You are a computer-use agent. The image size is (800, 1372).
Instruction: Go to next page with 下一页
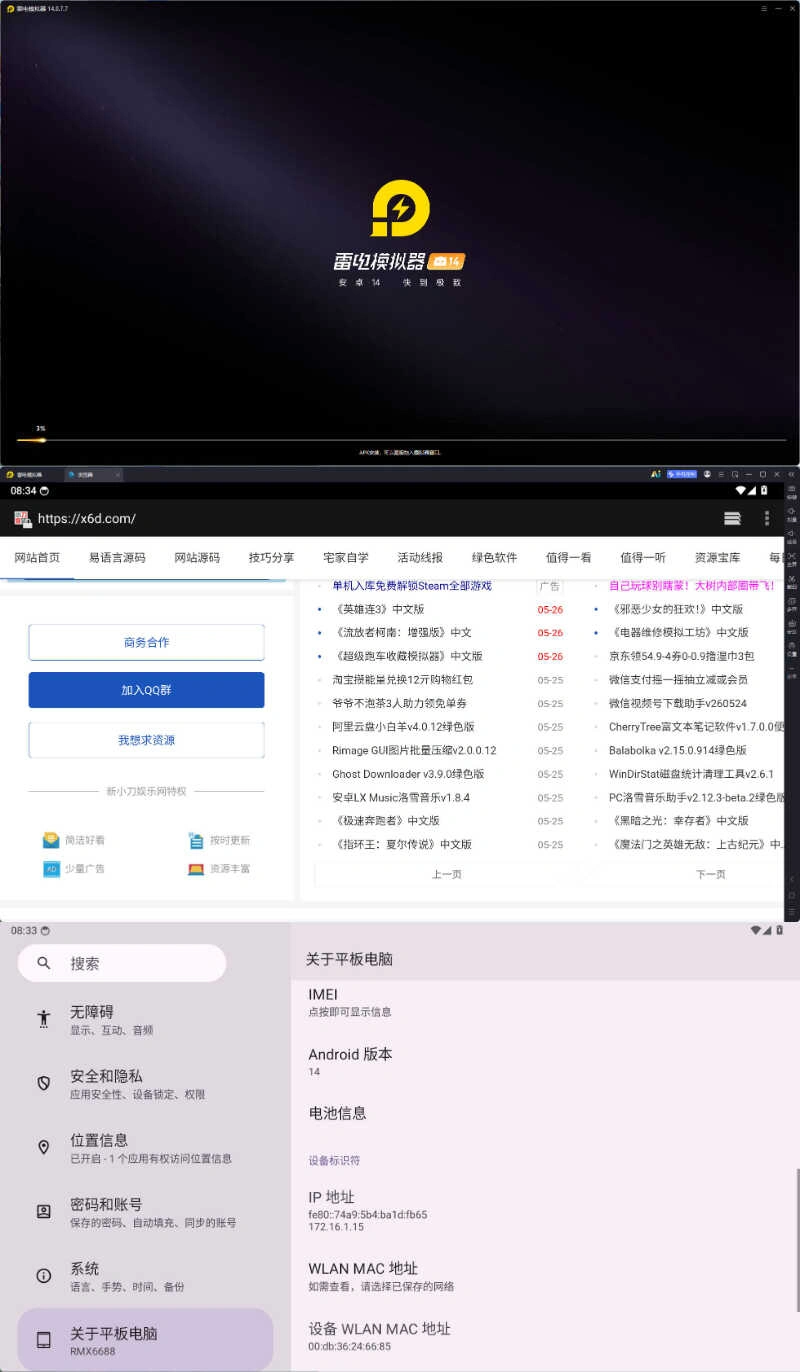pyautogui.click(x=710, y=874)
